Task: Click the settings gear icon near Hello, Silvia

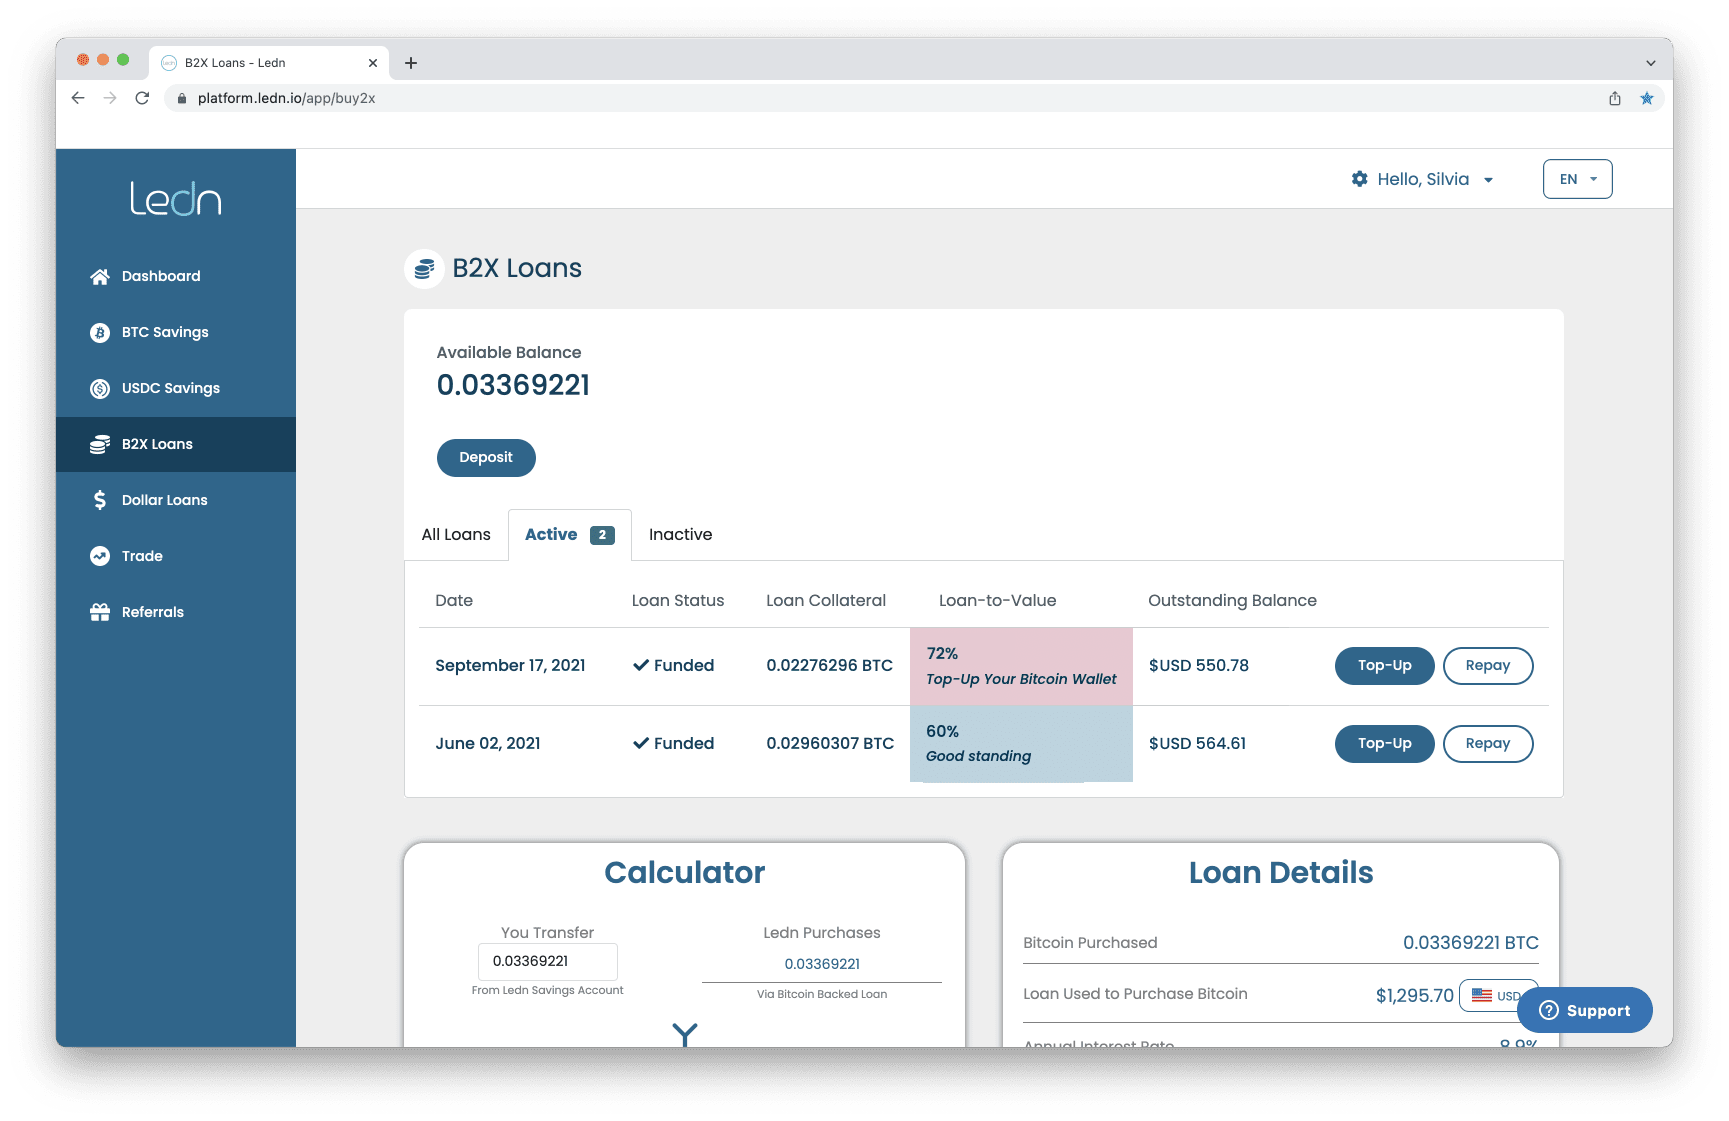Action: pos(1359,179)
